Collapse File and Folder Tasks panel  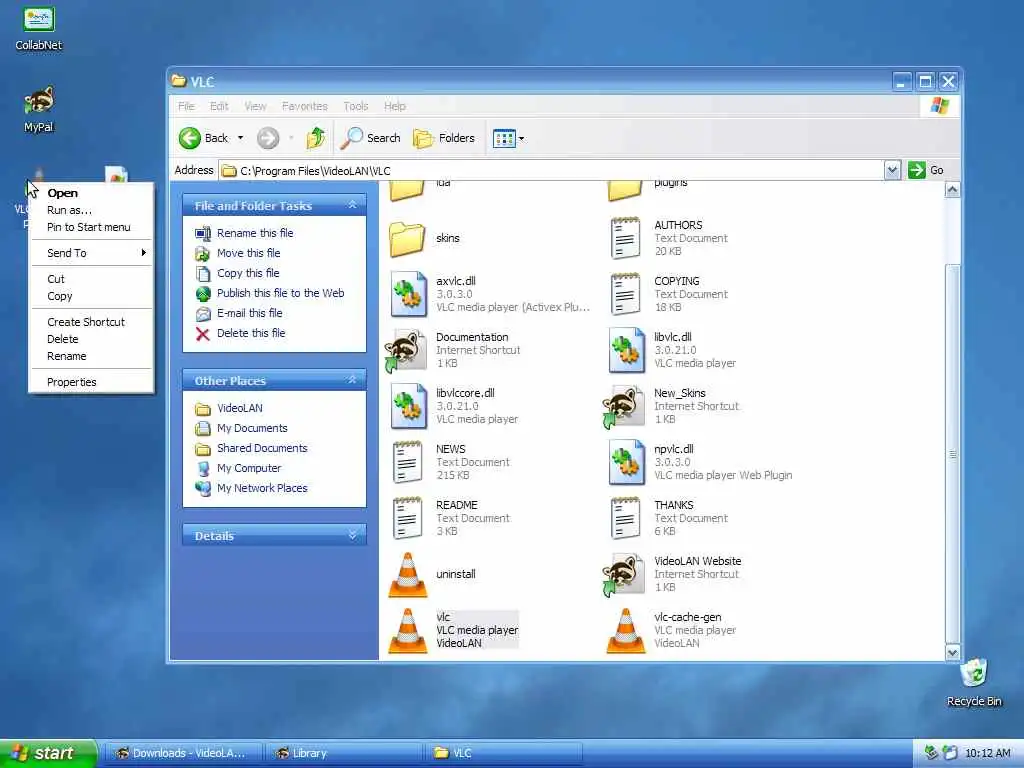pos(353,205)
